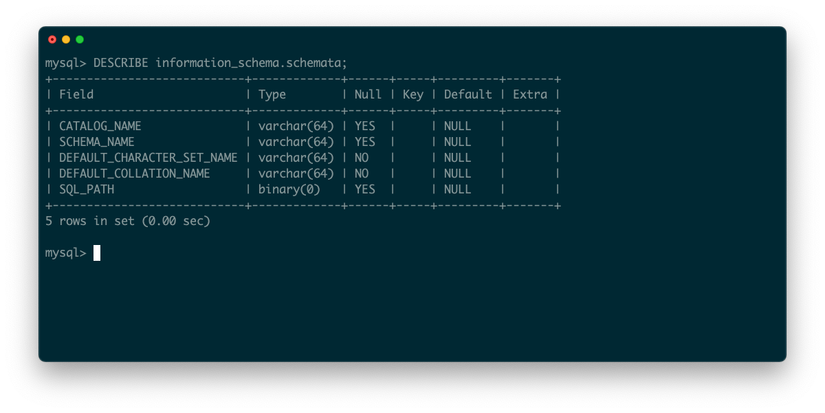Maximize the terminal using the green button
Viewport: 825px width, 413px height.
[x=80, y=40]
